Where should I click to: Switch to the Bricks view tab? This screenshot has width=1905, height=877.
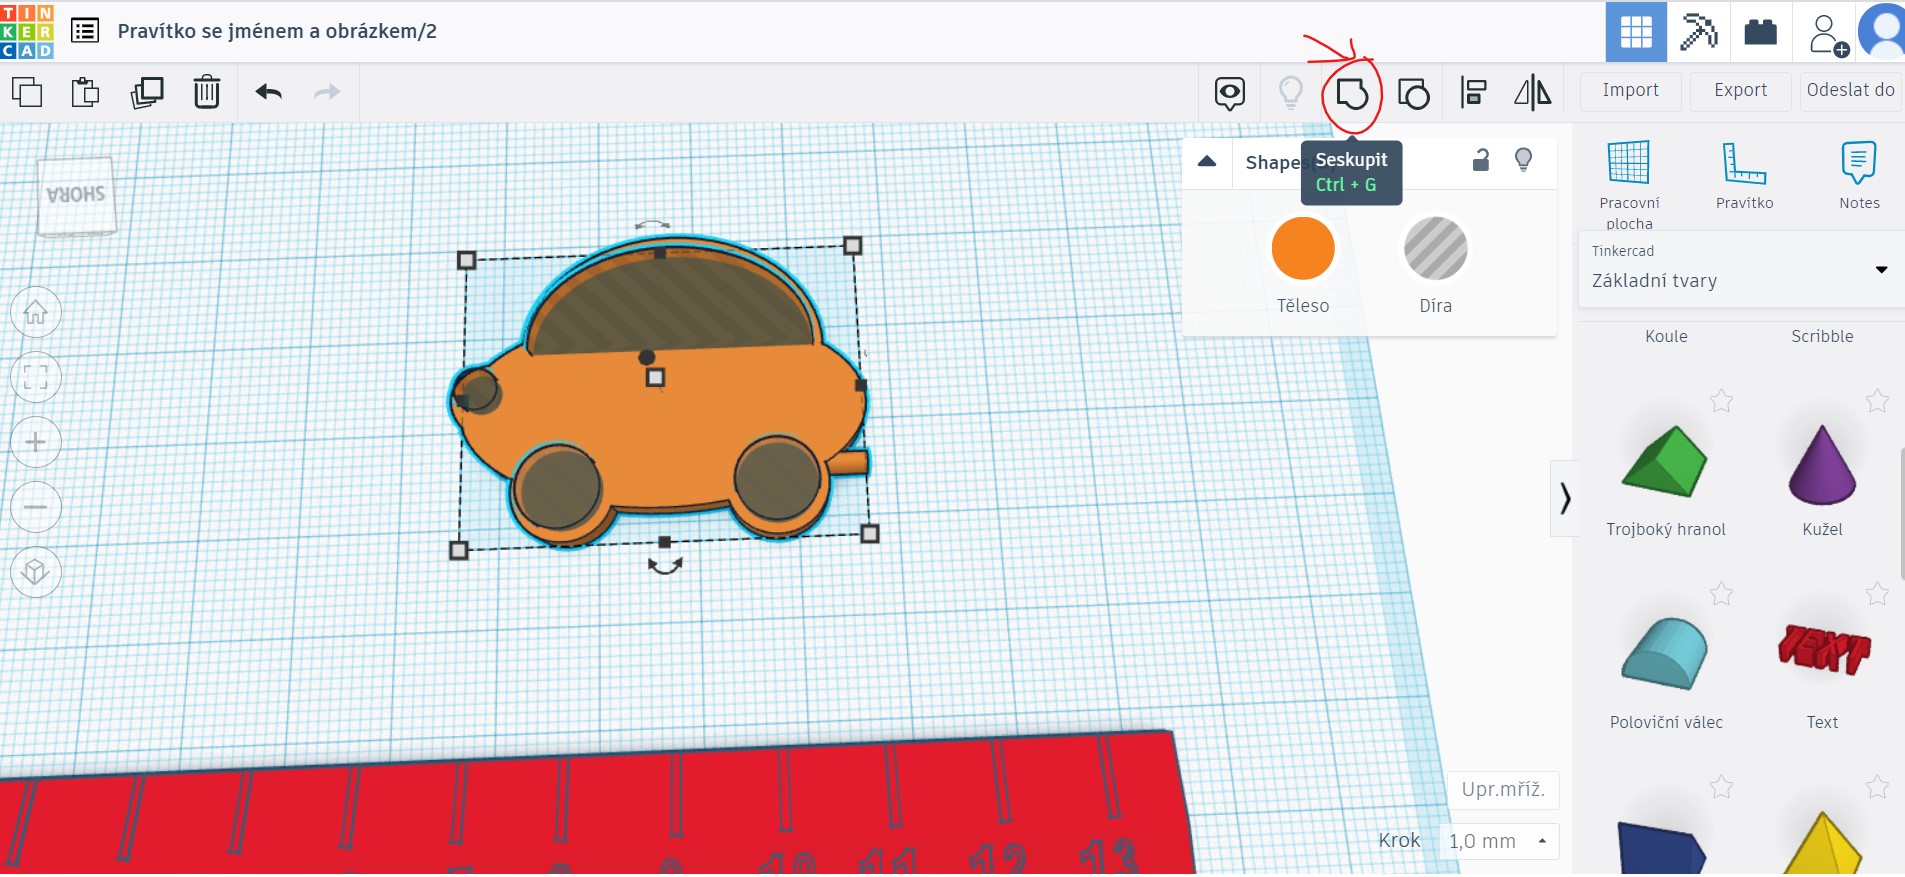pos(1760,32)
